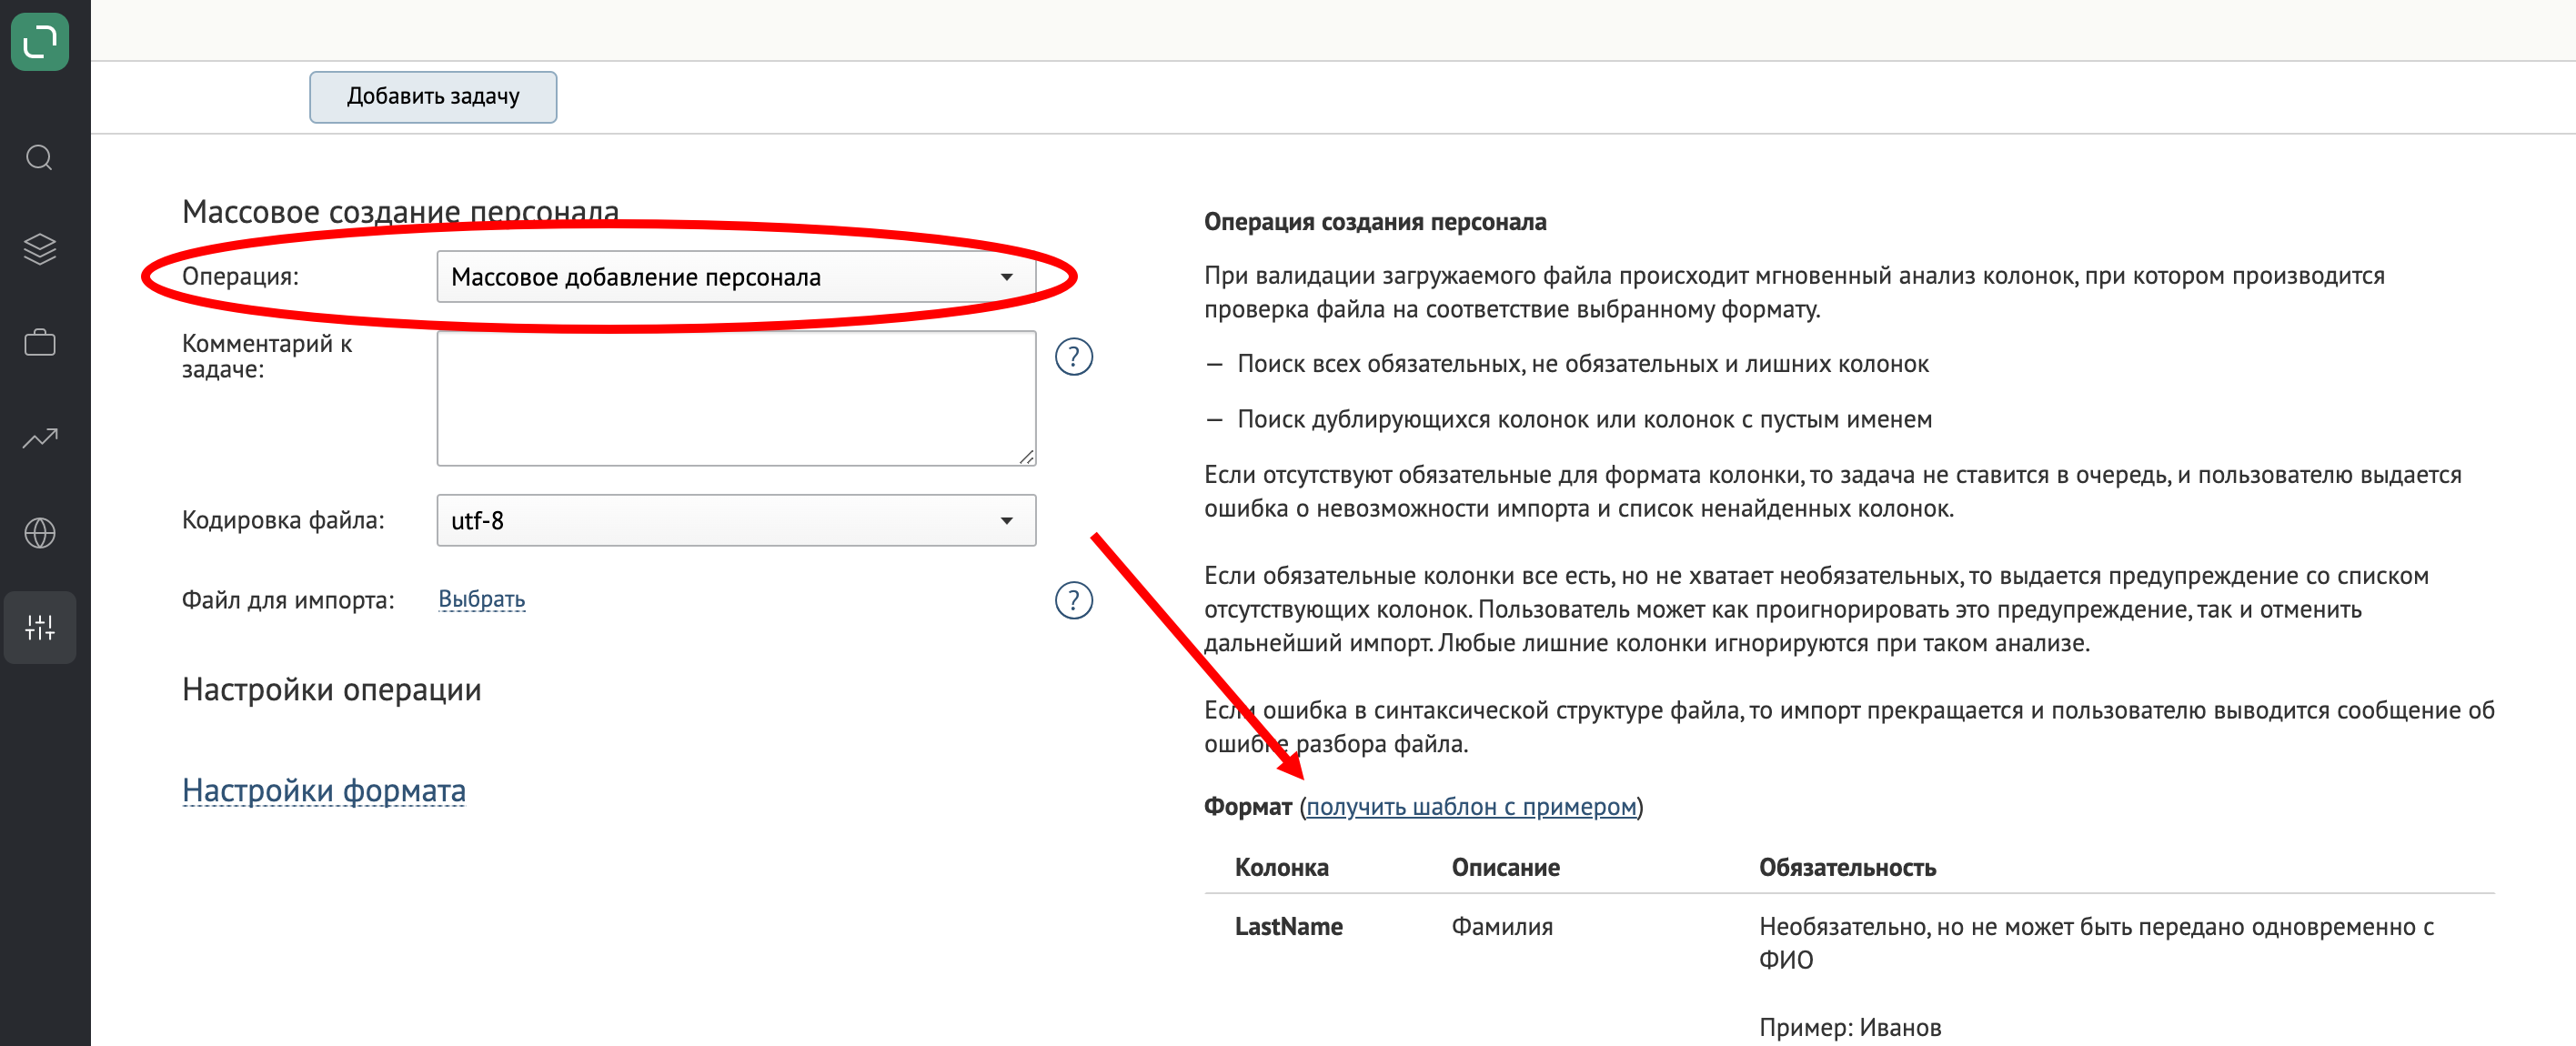Click the Операция создания персонала heading
Viewport: 2576px width, 1046px height.
1375,222
